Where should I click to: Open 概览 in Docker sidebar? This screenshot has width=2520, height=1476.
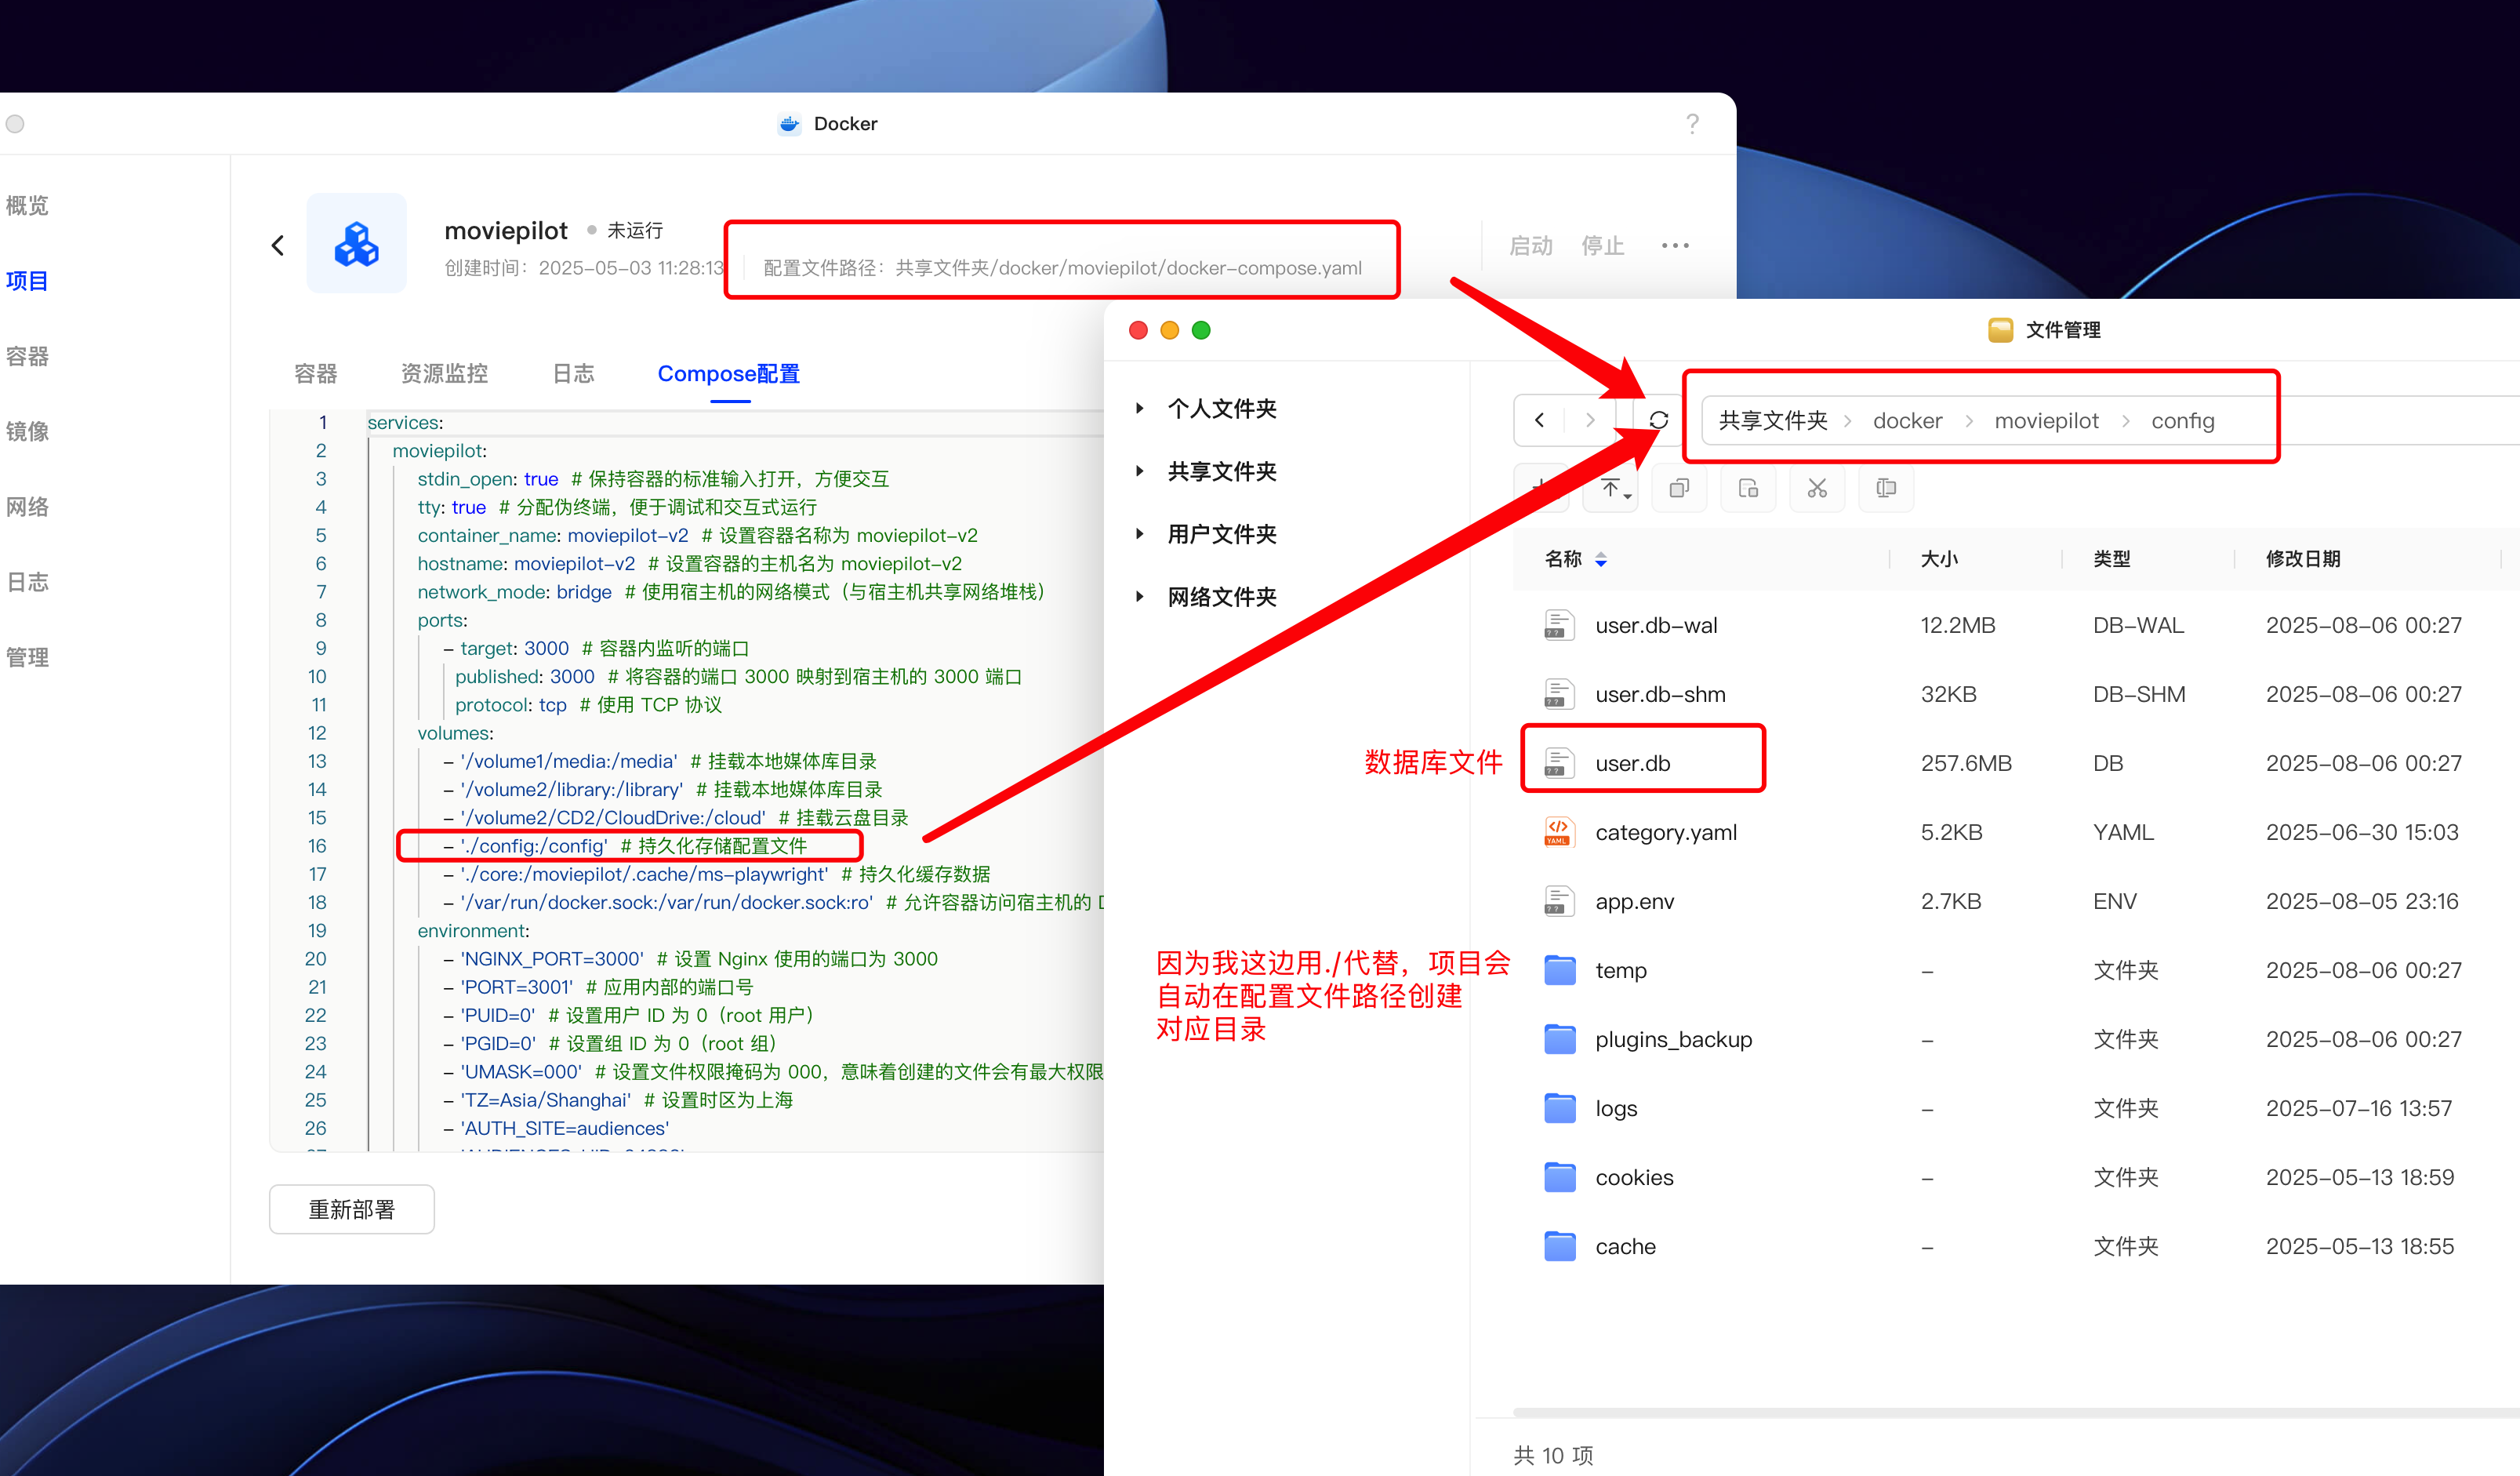click(x=27, y=205)
